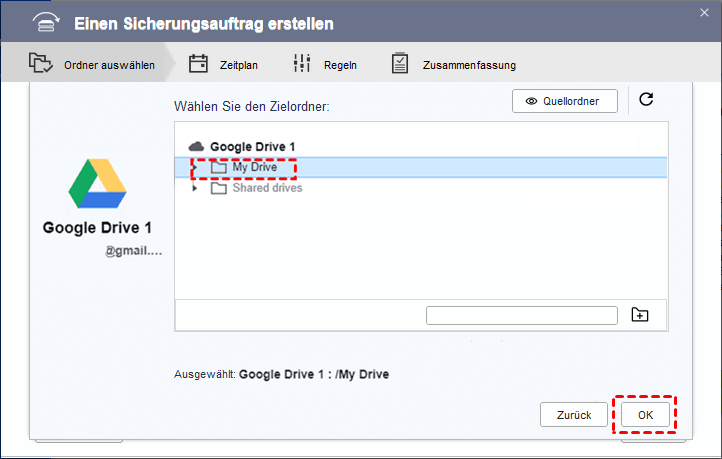The image size is (722, 459).
Task: Click the My Drive folder icon
Action: [219, 167]
